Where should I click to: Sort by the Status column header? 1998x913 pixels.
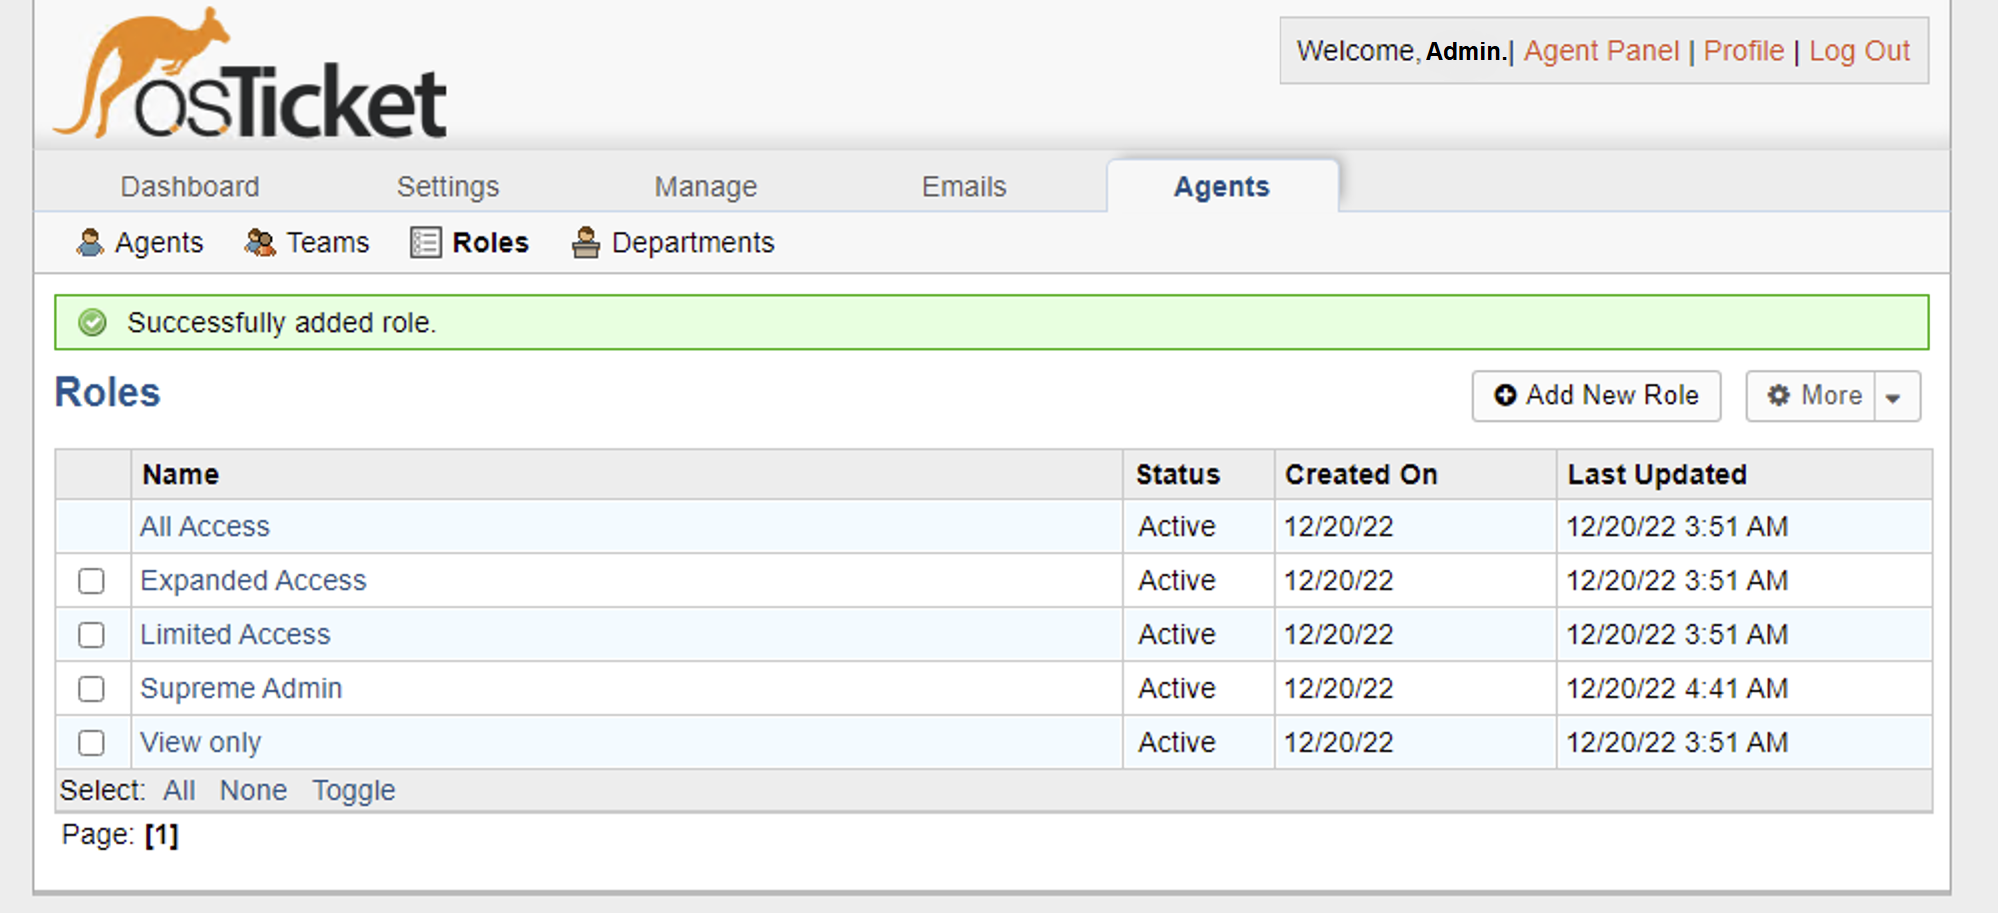pos(1177,474)
